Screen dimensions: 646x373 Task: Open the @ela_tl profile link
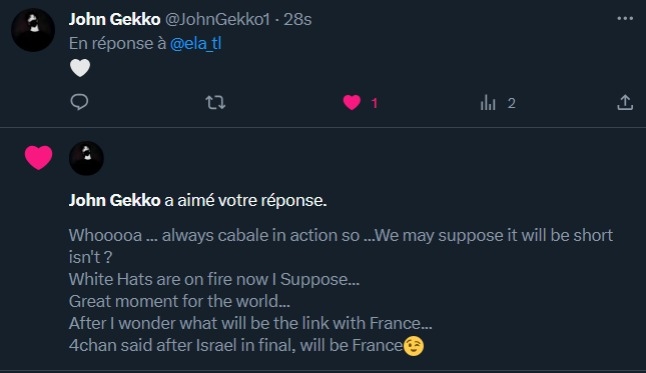pos(196,43)
